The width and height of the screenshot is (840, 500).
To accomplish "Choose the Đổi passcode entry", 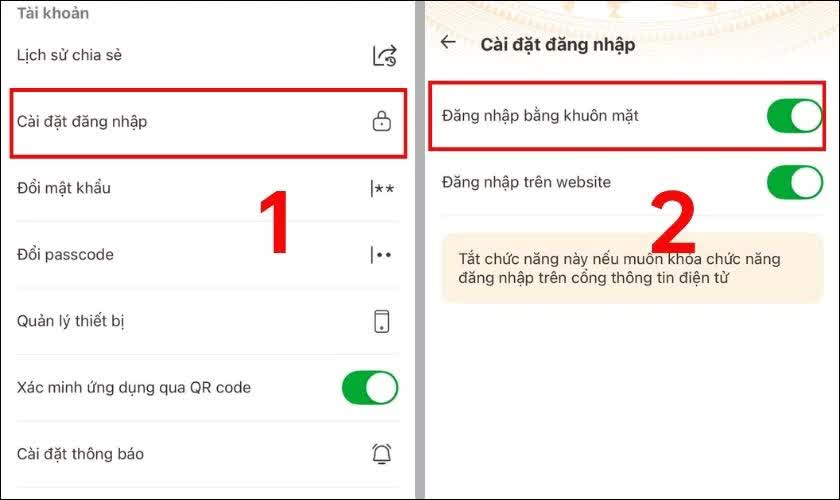I will [x=208, y=255].
